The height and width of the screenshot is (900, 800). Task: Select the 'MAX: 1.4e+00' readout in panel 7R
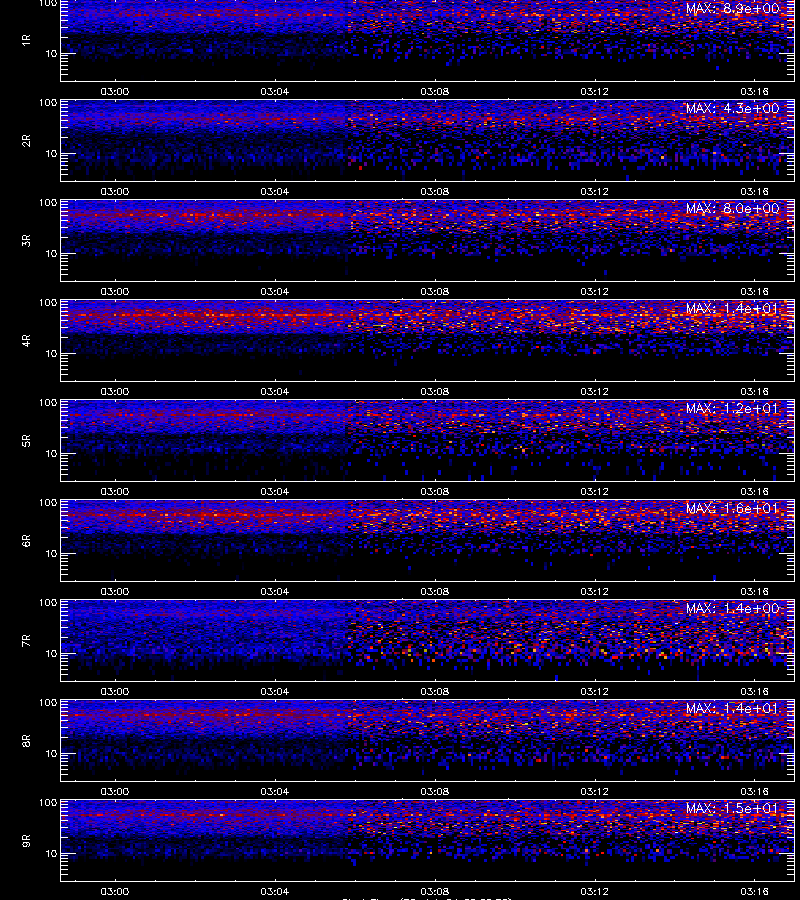click(x=733, y=608)
